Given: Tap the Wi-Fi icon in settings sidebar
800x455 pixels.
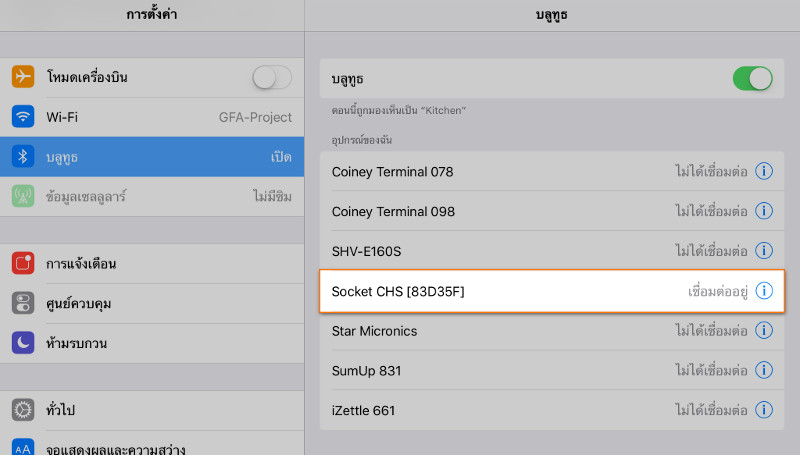Looking at the screenshot, I should click(23, 117).
